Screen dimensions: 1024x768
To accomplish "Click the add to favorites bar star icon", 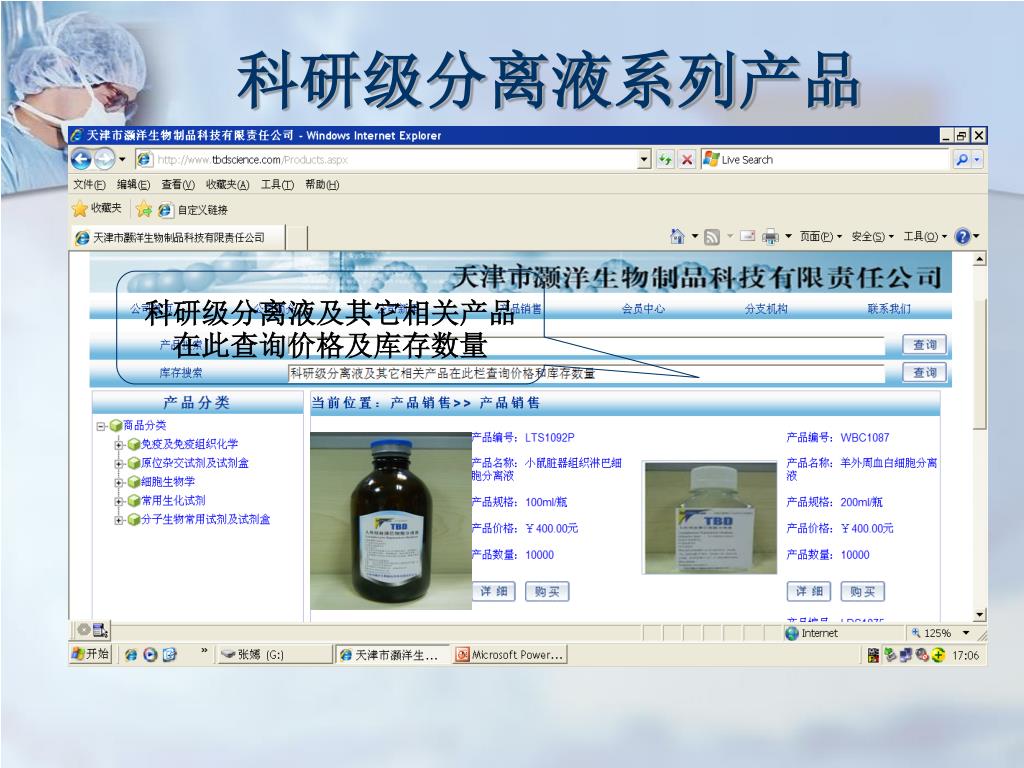I will 144,209.
